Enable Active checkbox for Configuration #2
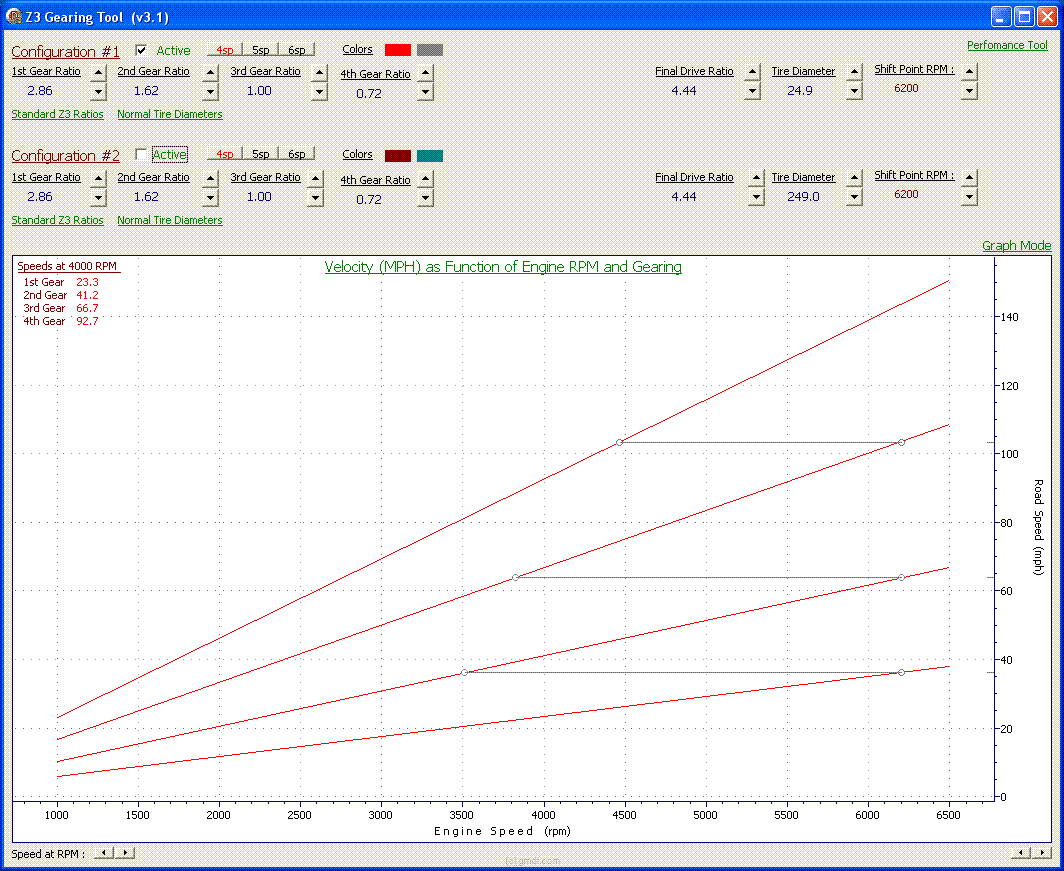This screenshot has width=1064, height=871. point(141,154)
